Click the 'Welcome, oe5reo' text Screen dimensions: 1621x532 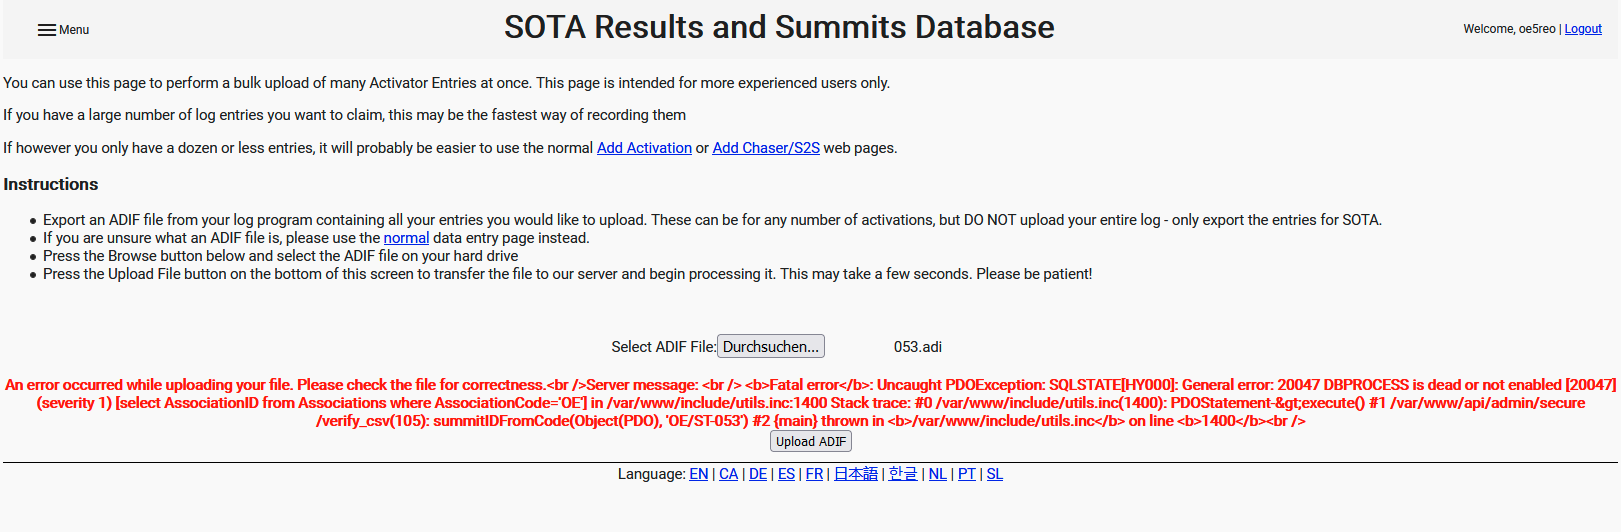click(1509, 29)
